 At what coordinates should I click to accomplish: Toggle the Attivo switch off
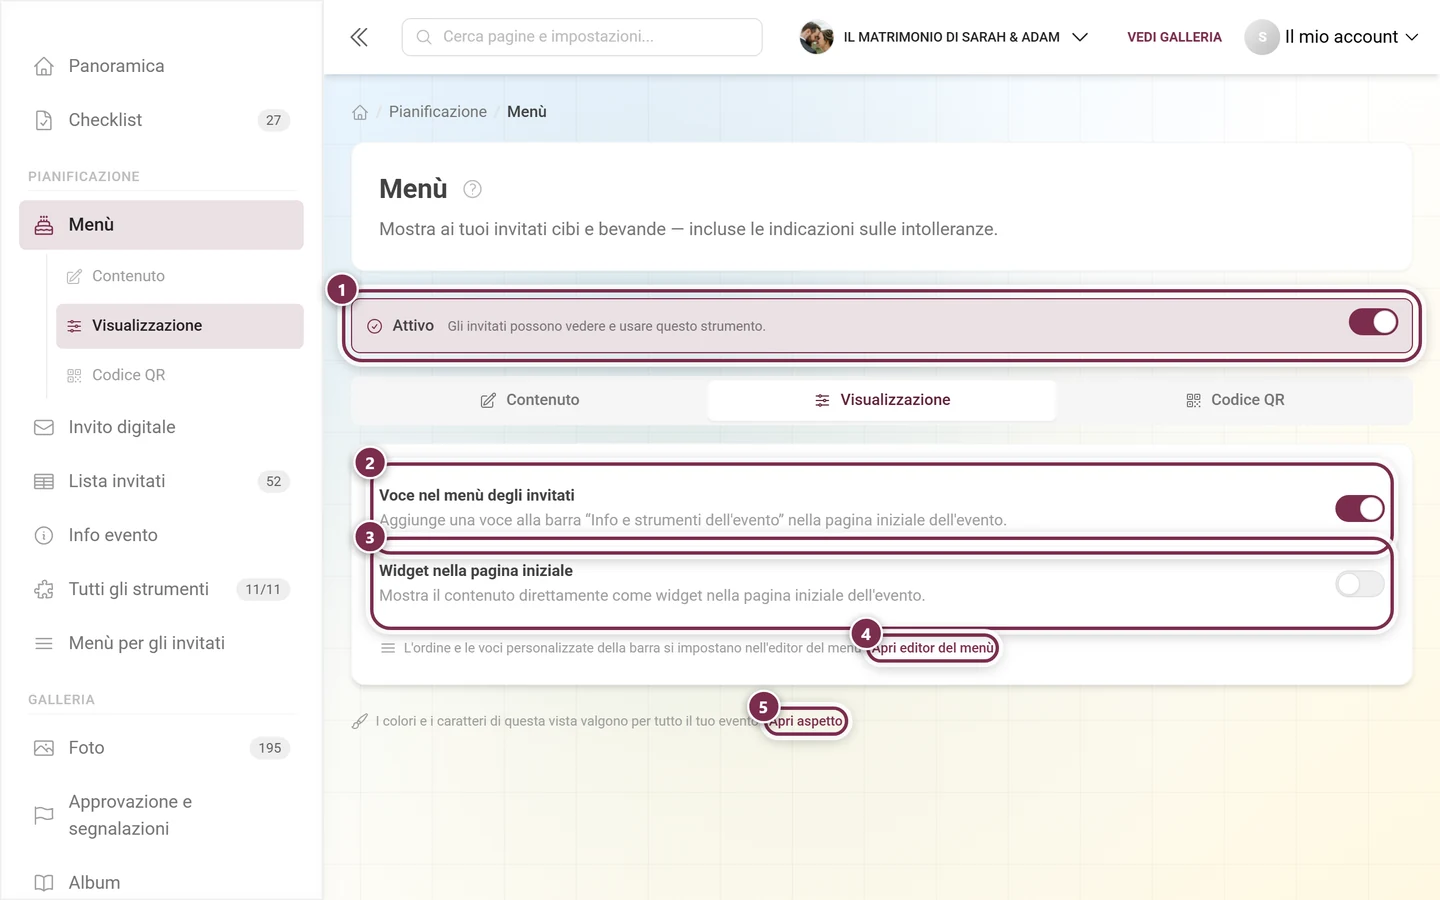(x=1373, y=322)
